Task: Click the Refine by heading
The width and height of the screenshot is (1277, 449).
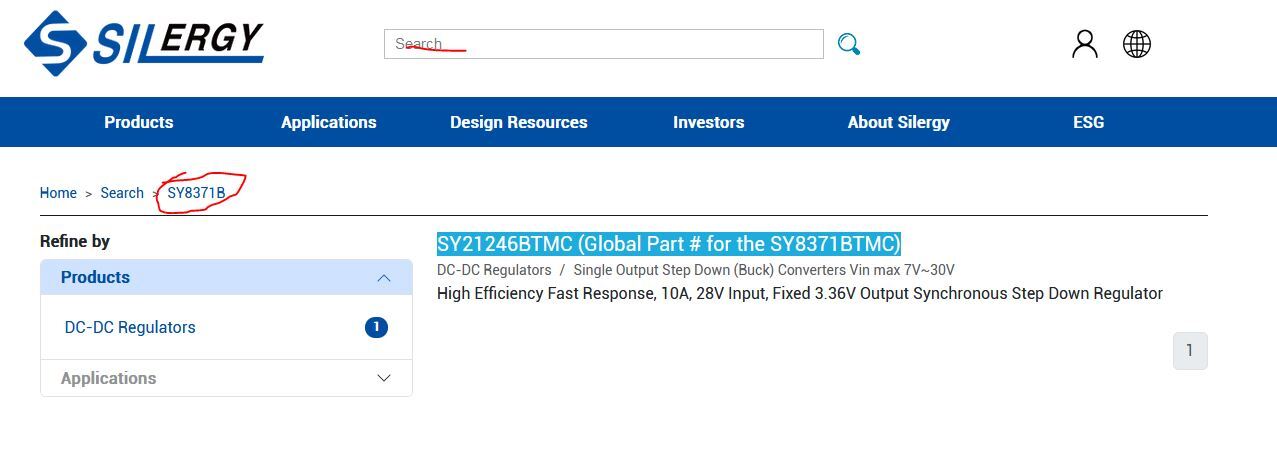Action: 75,241
